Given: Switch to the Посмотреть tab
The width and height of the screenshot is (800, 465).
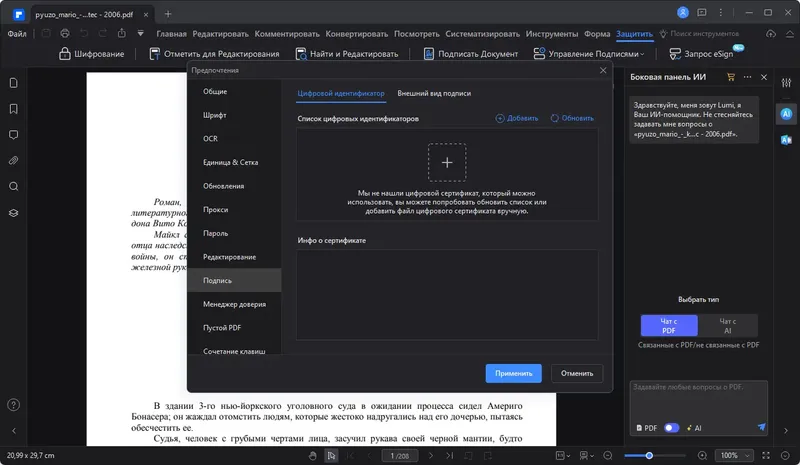Looking at the screenshot, I should [x=416, y=34].
